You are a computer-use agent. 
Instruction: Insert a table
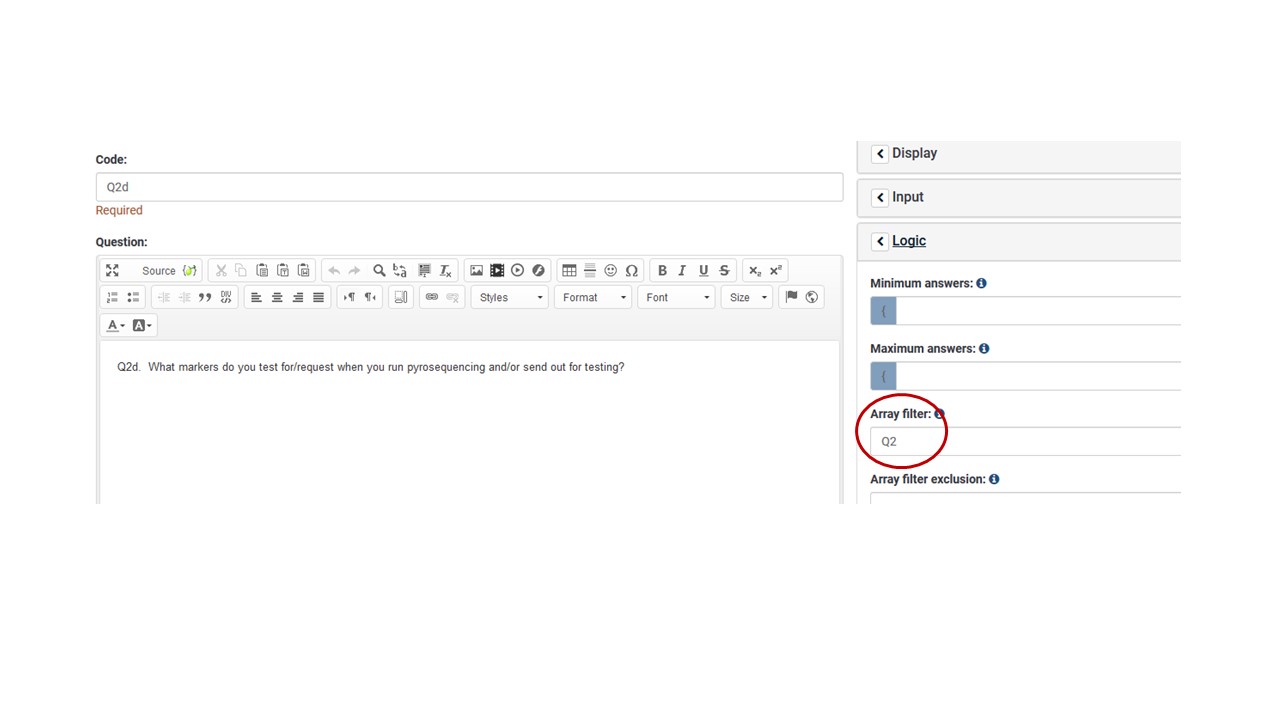click(x=569, y=271)
